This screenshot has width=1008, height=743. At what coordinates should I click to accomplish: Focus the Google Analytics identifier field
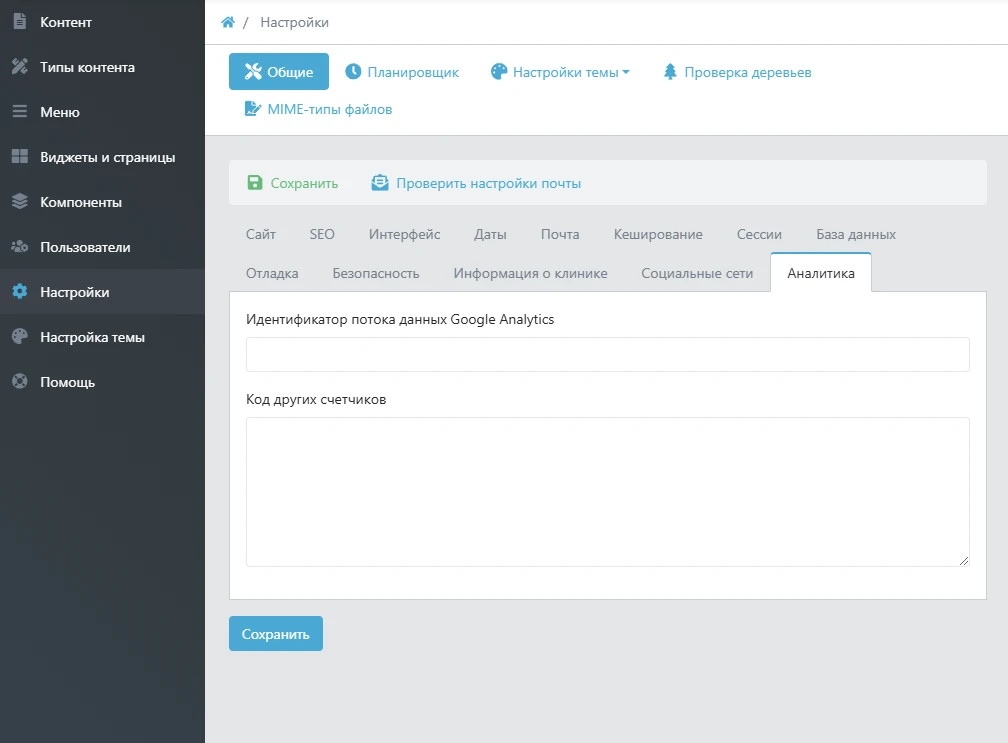(607, 354)
